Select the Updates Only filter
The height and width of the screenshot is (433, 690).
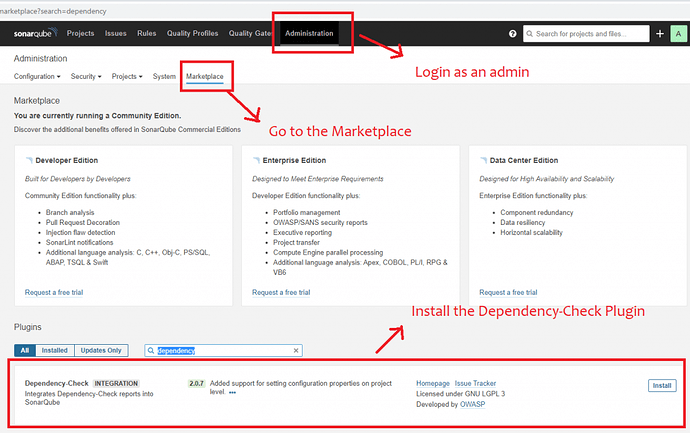100,351
